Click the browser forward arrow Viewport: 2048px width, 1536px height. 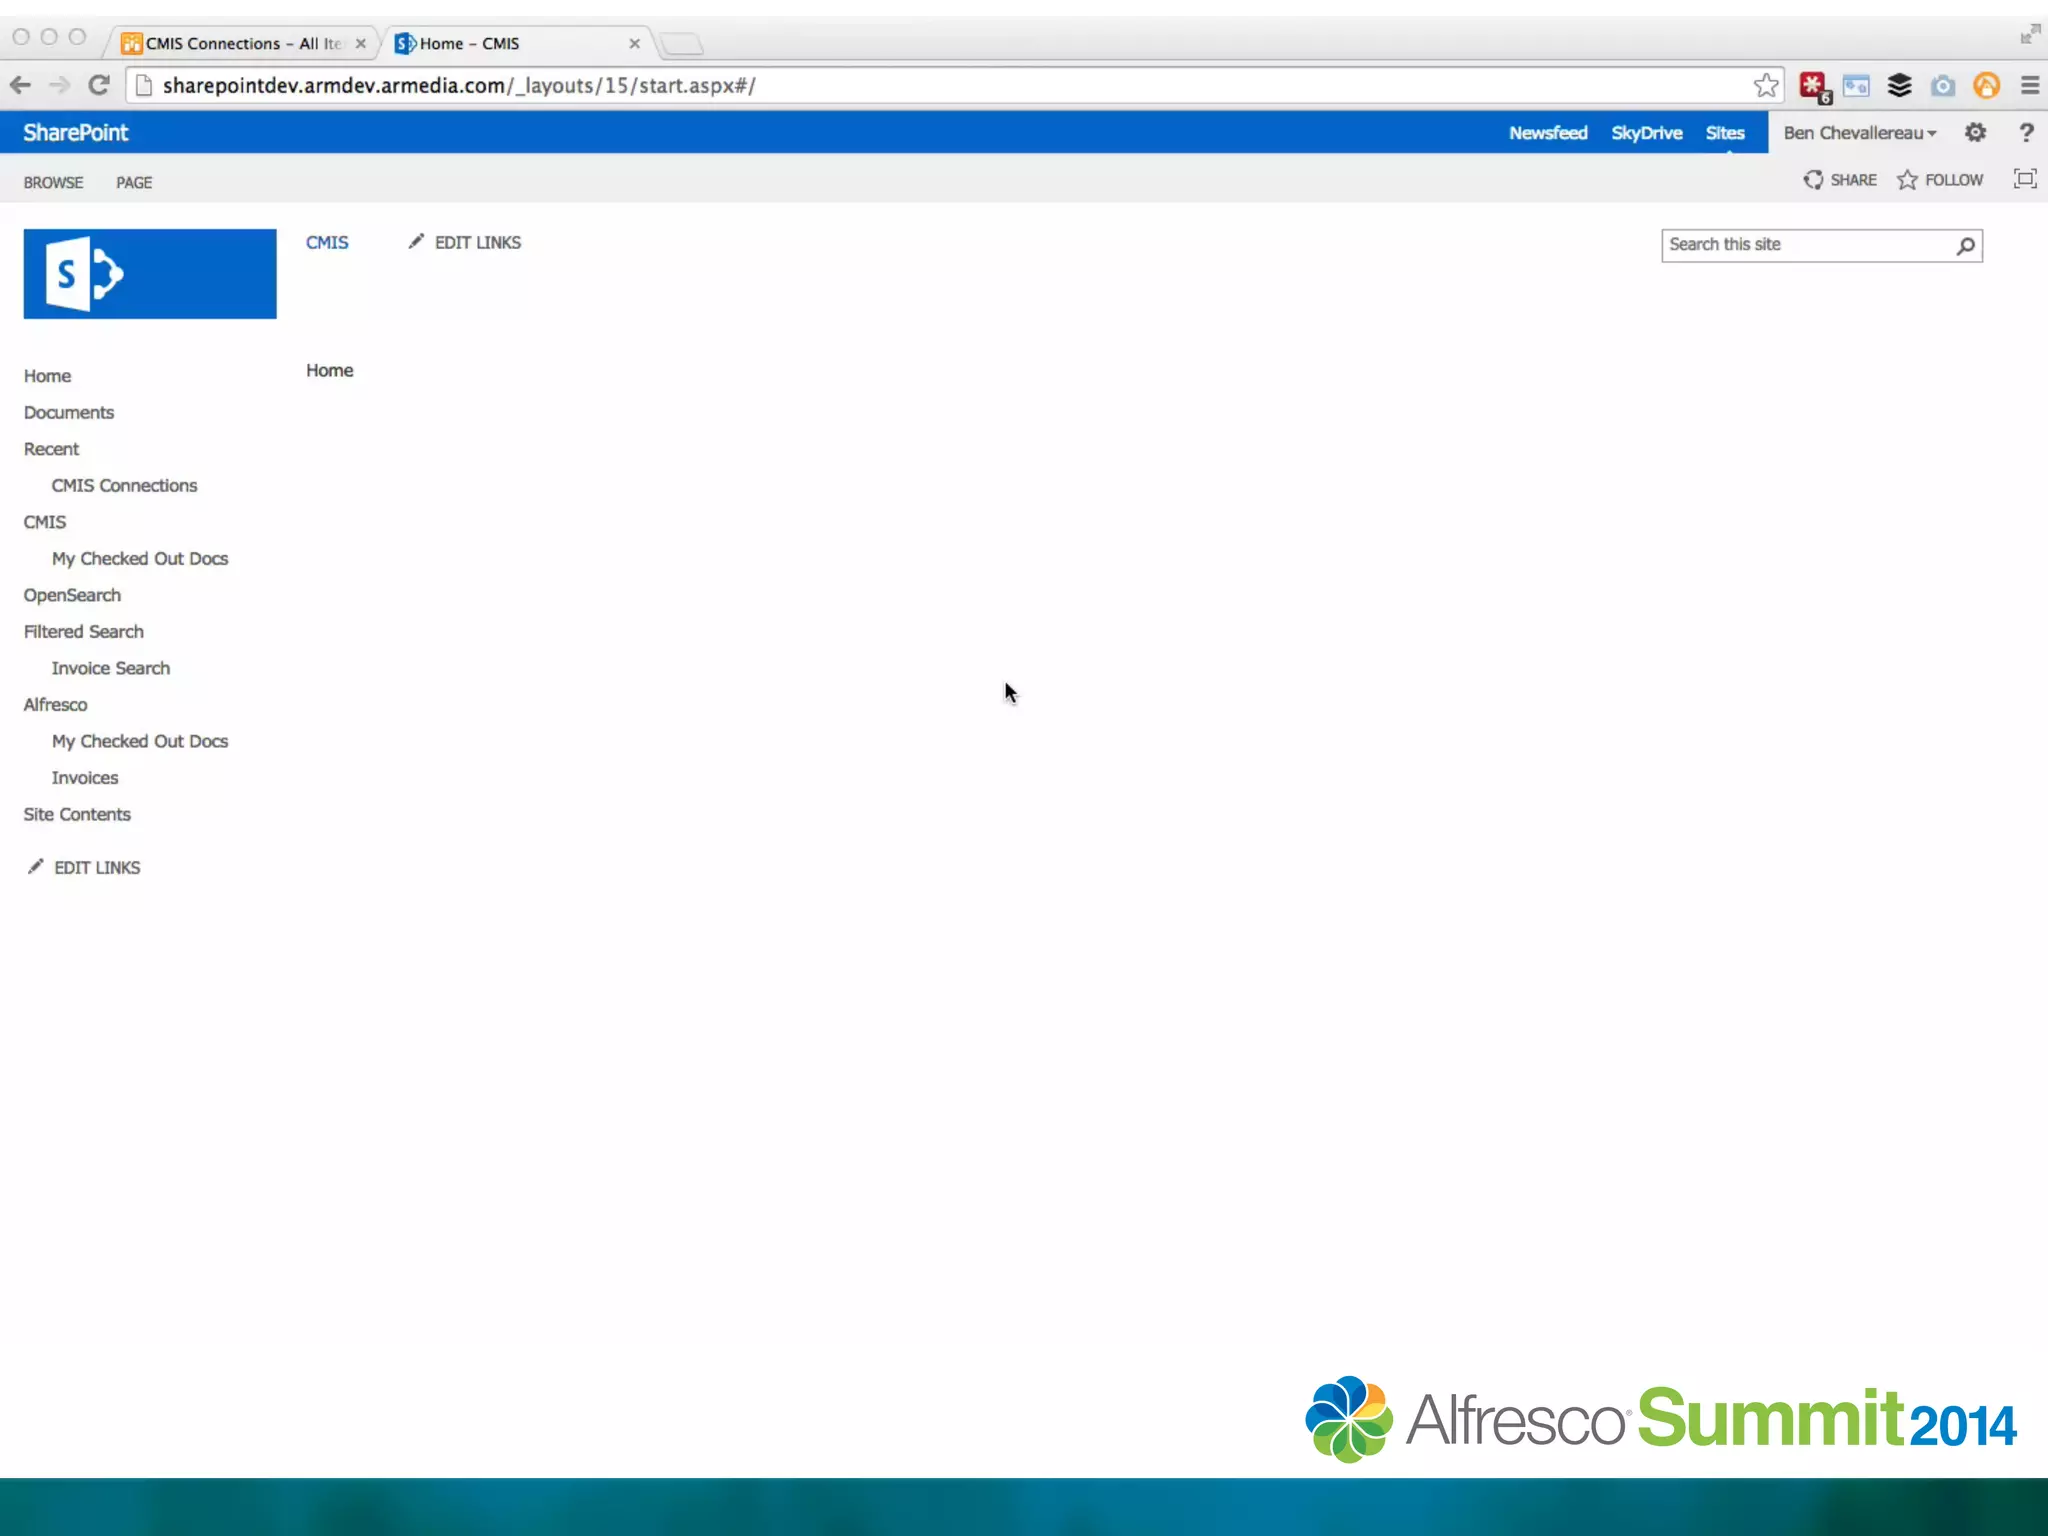(x=59, y=86)
